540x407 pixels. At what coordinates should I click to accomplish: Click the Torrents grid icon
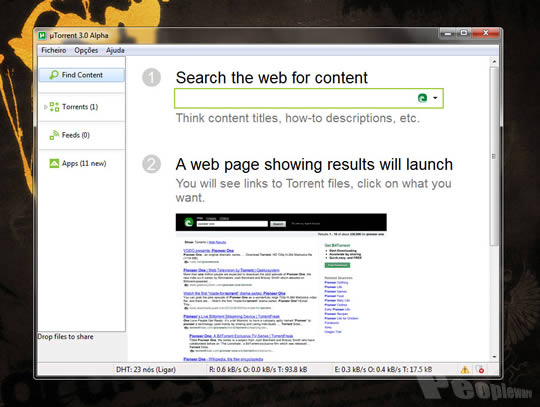[54, 107]
